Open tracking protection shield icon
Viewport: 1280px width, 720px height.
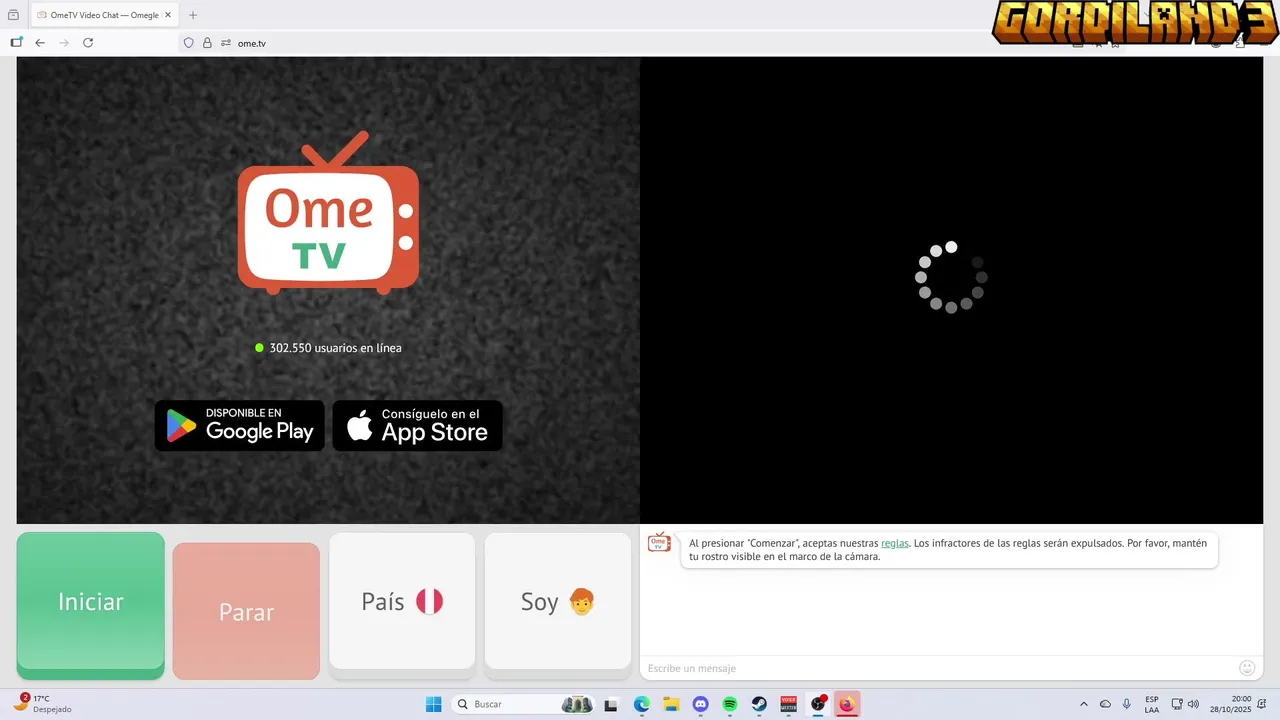point(188,43)
